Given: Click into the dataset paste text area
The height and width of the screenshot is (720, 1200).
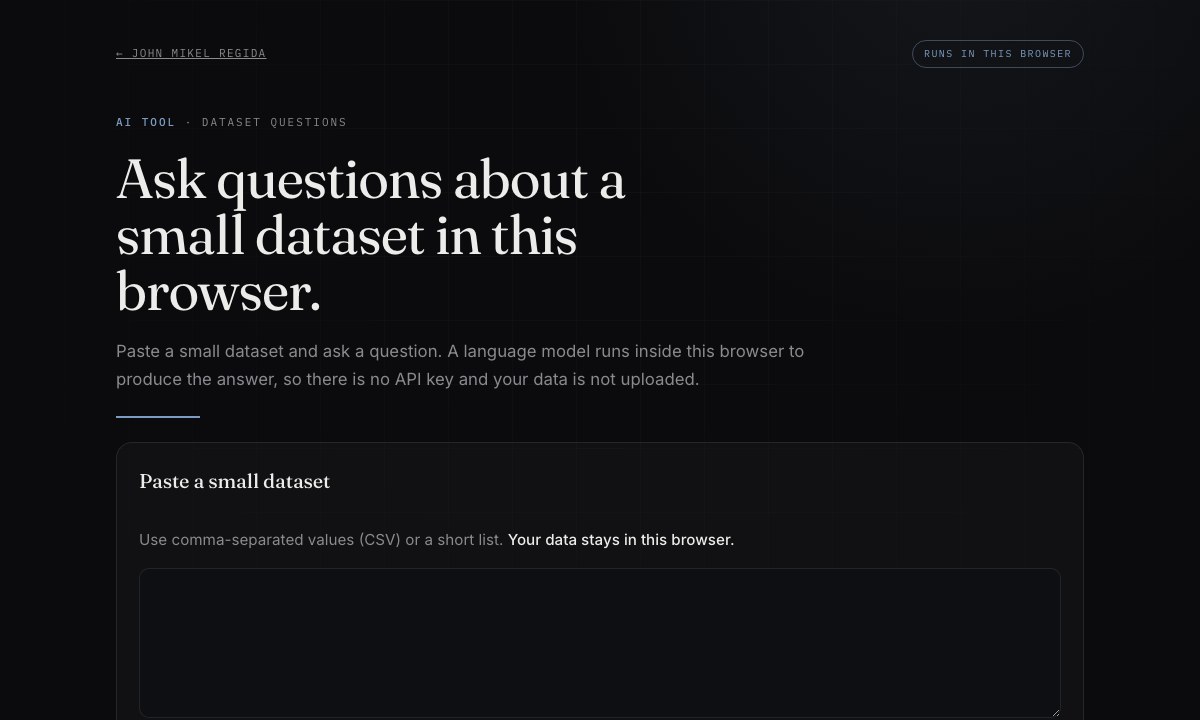Looking at the screenshot, I should coord(600,643).
